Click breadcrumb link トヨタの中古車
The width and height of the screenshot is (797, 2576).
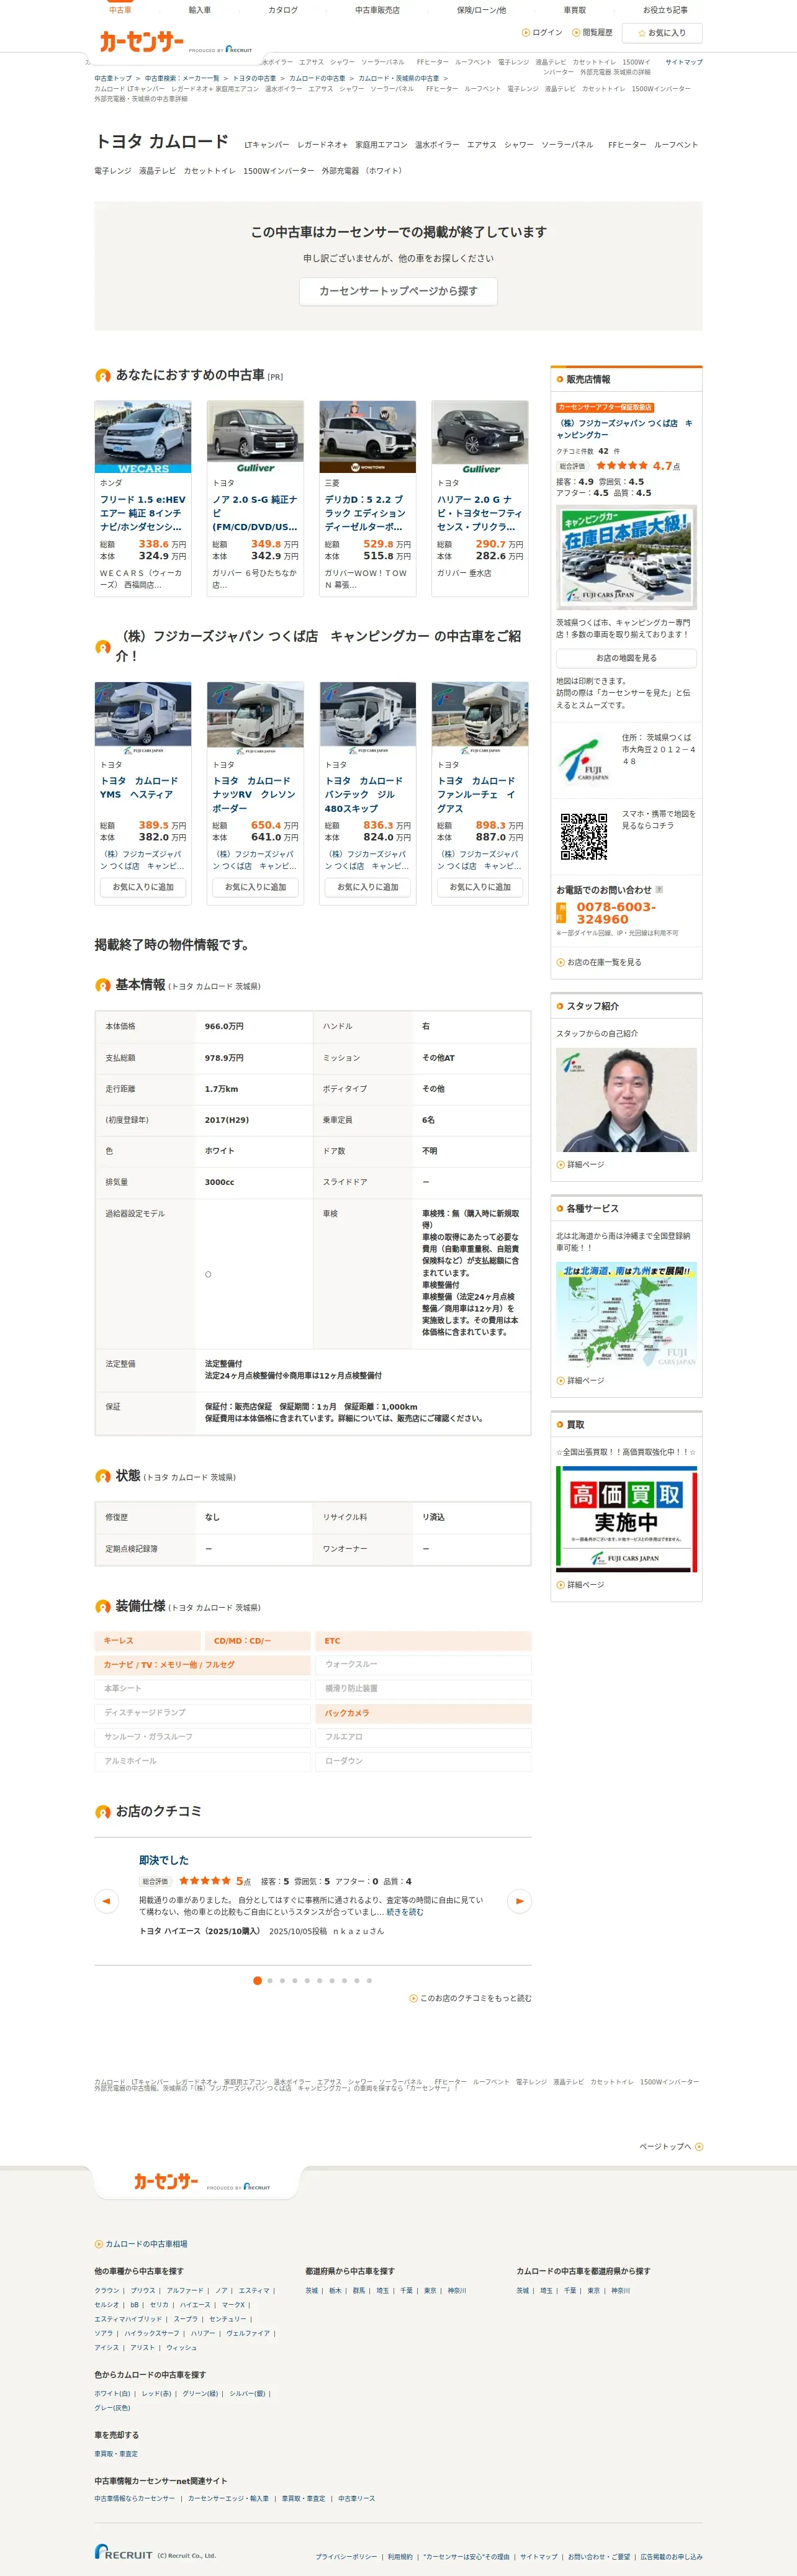coord(254,78)
